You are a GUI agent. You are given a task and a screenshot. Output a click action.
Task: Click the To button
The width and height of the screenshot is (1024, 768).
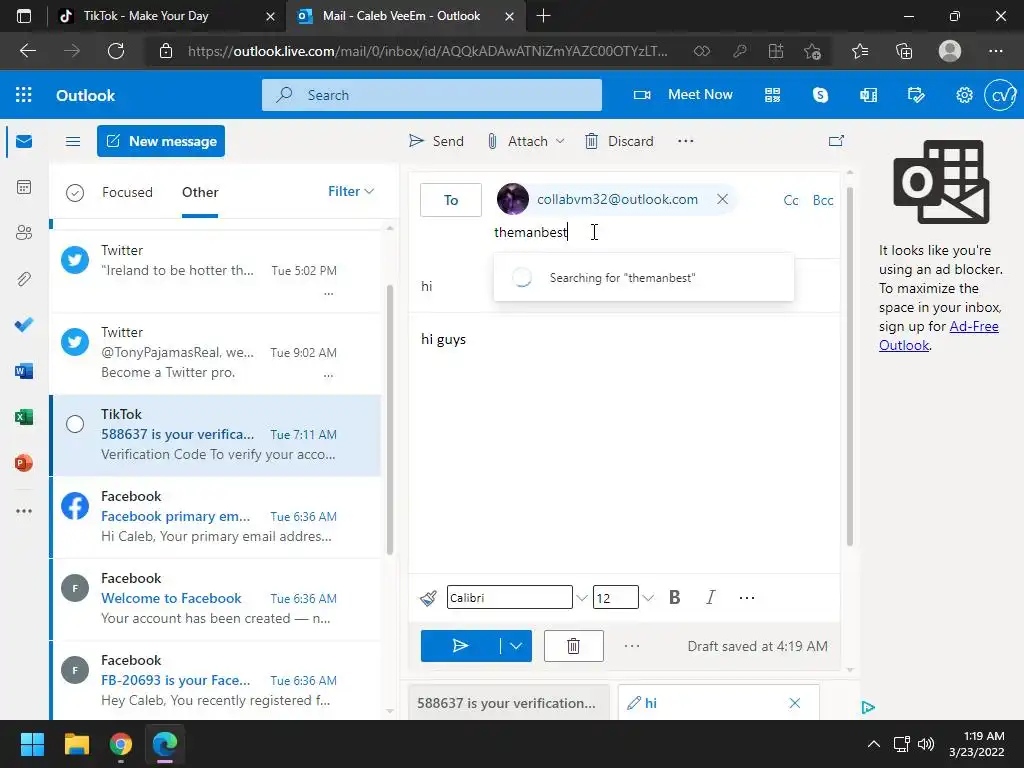(451, 200)
